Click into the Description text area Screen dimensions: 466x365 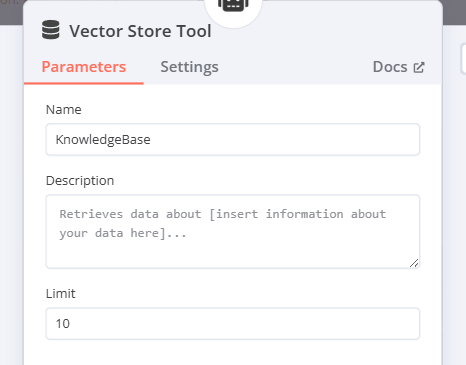pos(233,231)
